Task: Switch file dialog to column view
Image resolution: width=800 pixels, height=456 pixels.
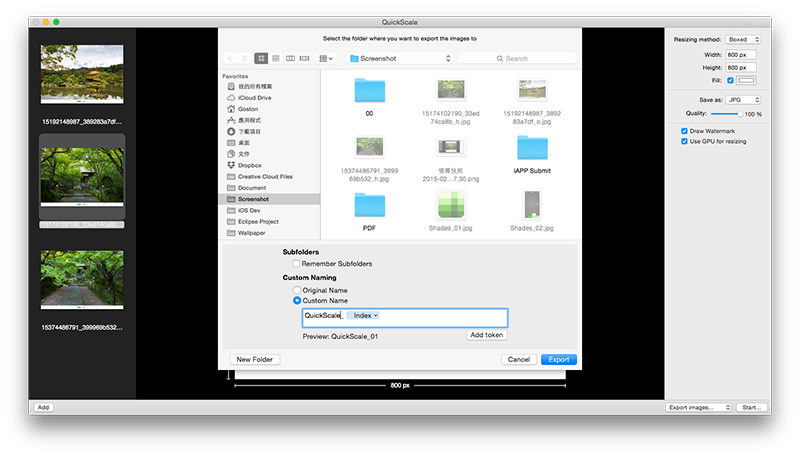Action: tap(290, 58)
